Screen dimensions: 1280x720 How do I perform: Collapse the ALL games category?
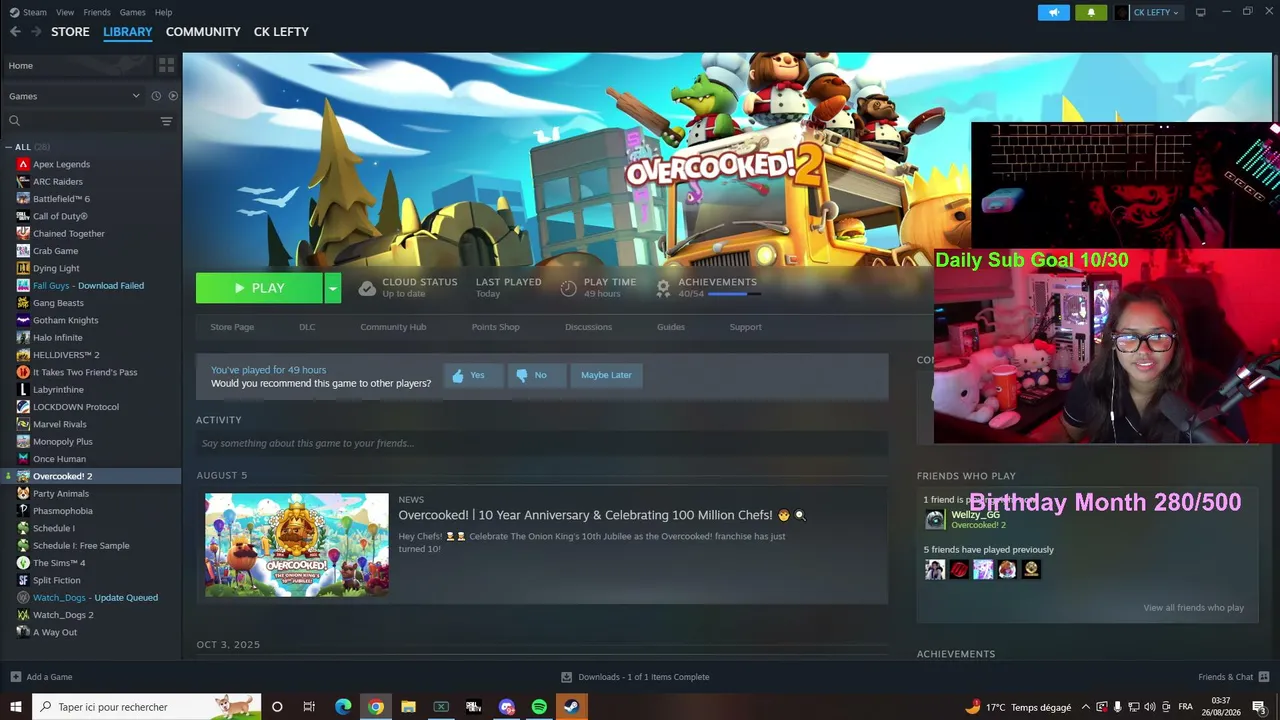pyautogui.click(x=10, y=147)
